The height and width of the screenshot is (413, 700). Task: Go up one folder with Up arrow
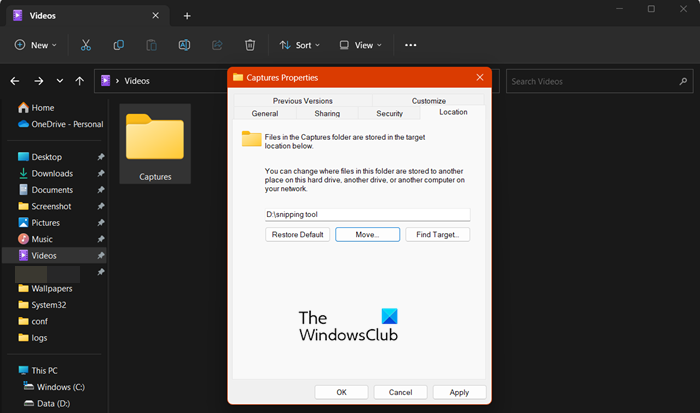coord(79,80)
